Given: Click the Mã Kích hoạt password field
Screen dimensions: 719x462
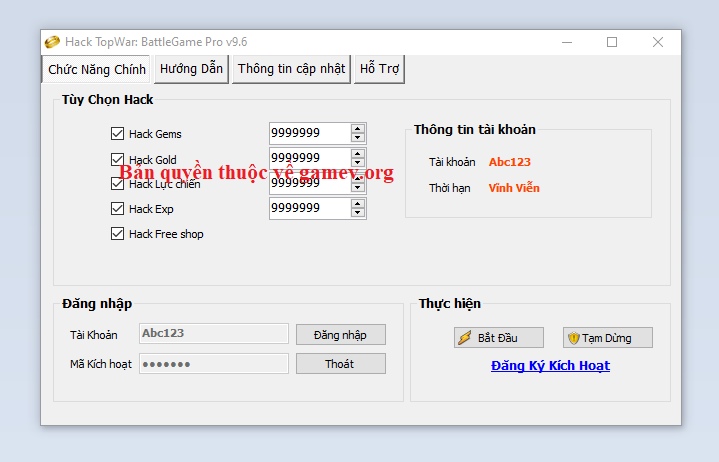Looking at the screenshot, I should tap(213, 364).
